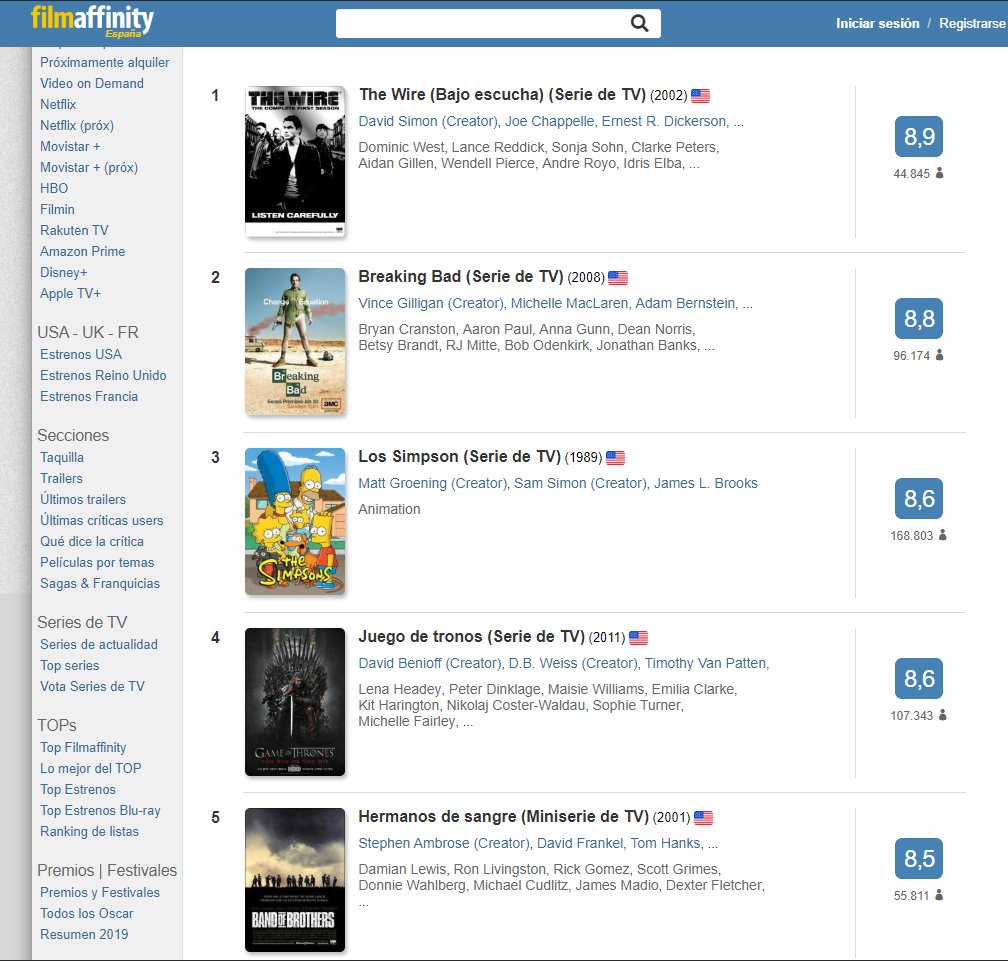Open the Los Simpson poster image
1008x961 pixels.
click(x=294, y=520)
